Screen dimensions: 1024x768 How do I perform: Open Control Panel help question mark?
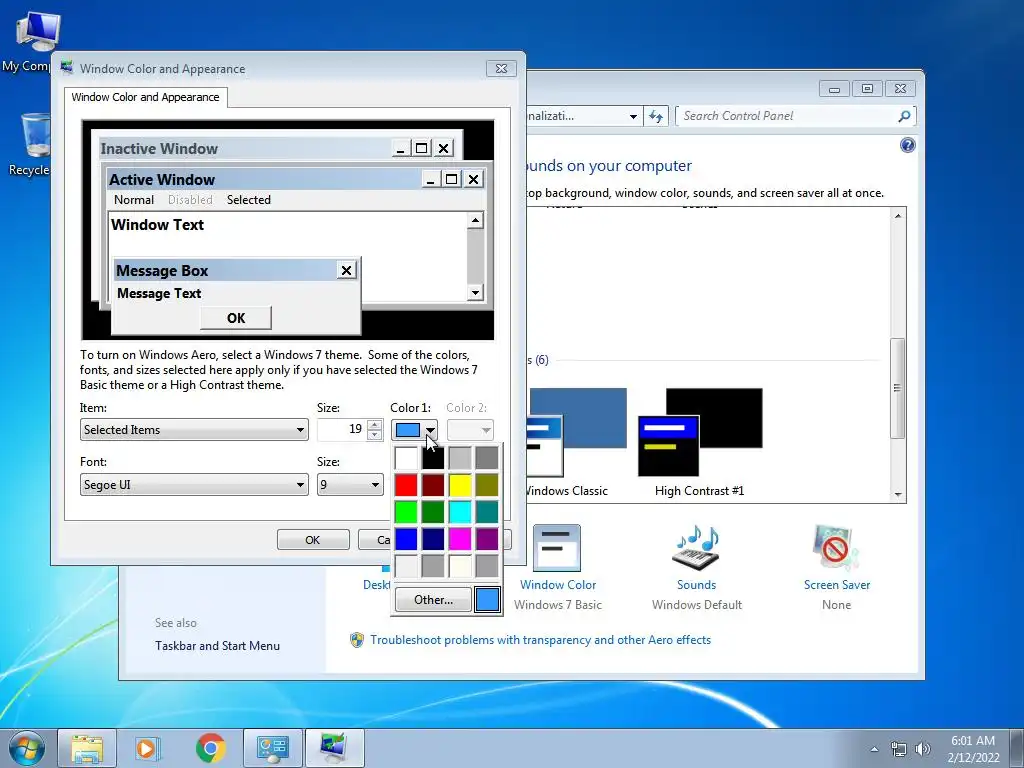point(907,145)
